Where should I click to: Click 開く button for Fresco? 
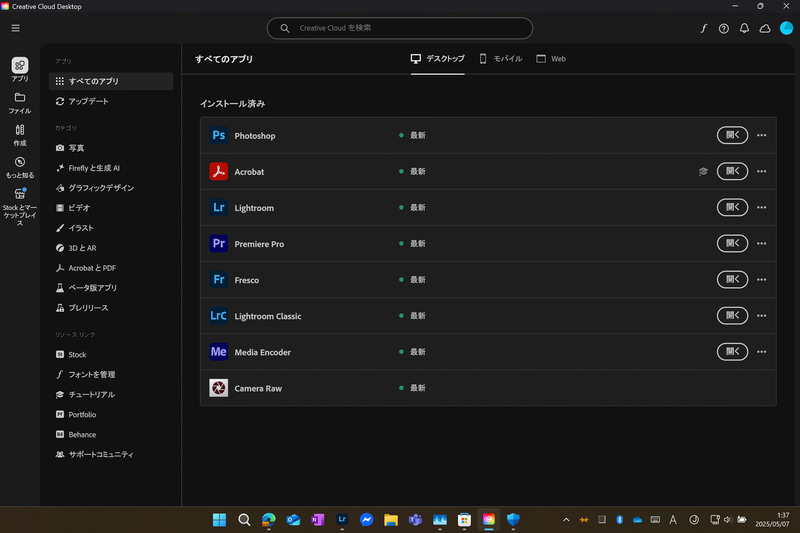(732, 280)
